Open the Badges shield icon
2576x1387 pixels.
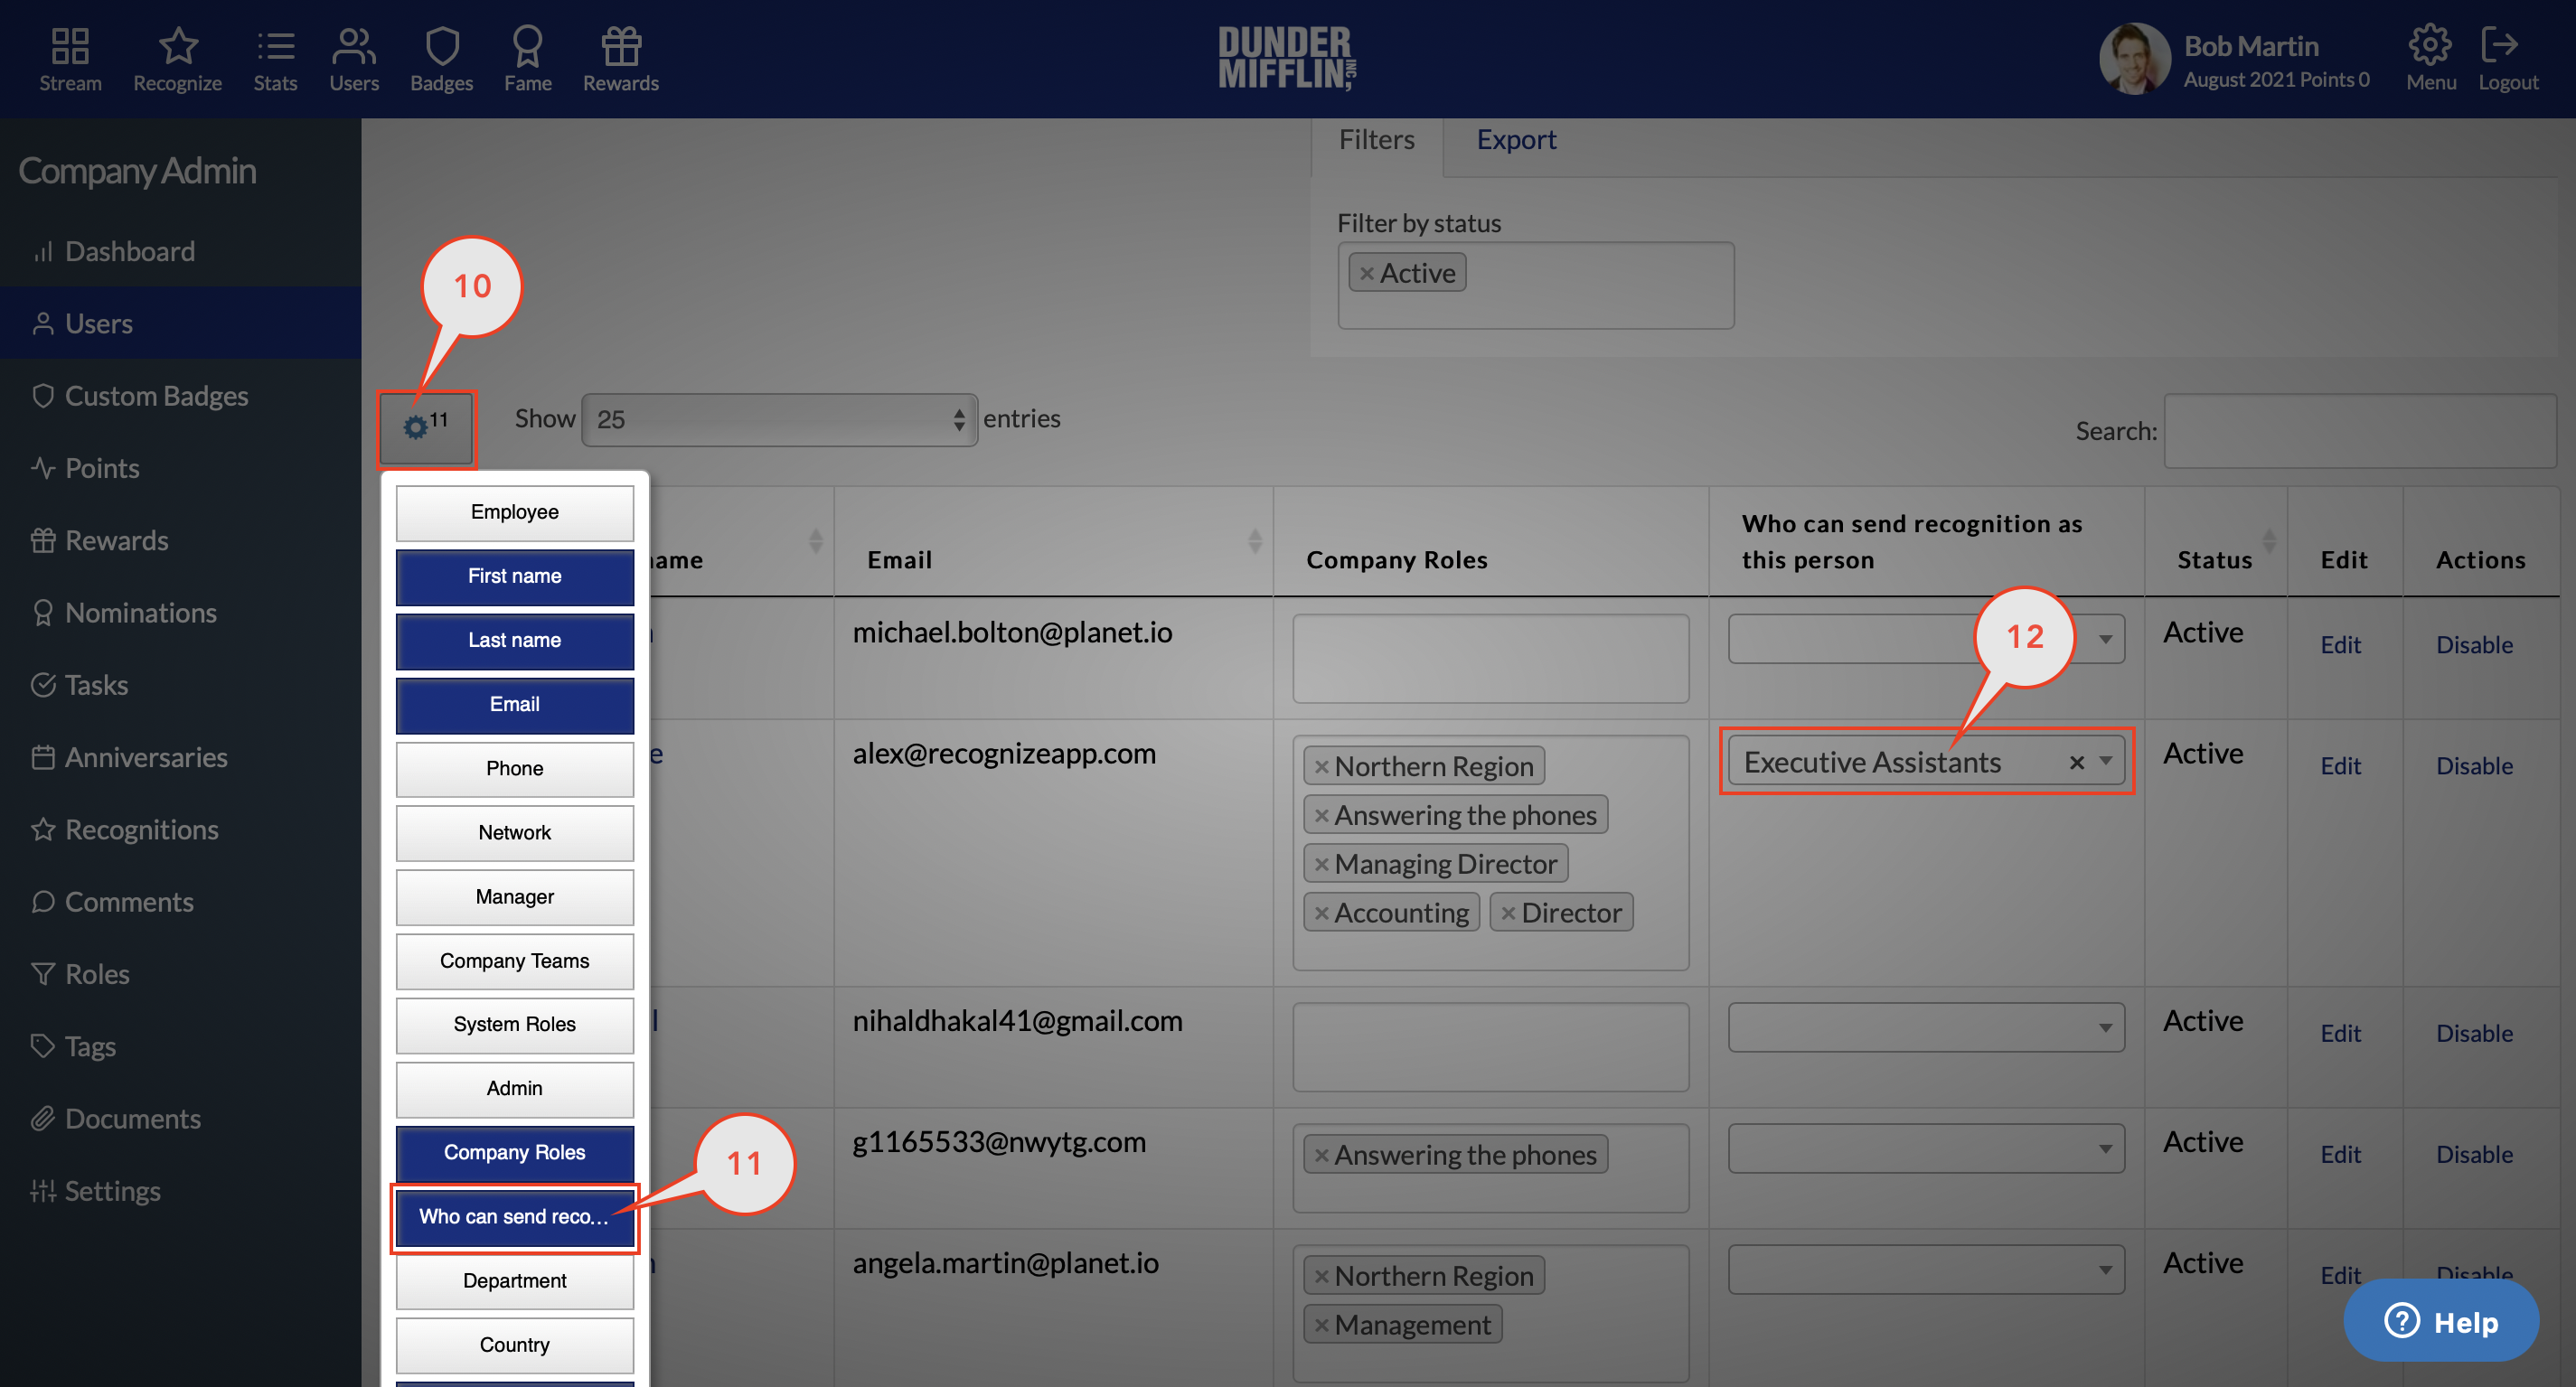pyautogui.click(x=441, y=59)
